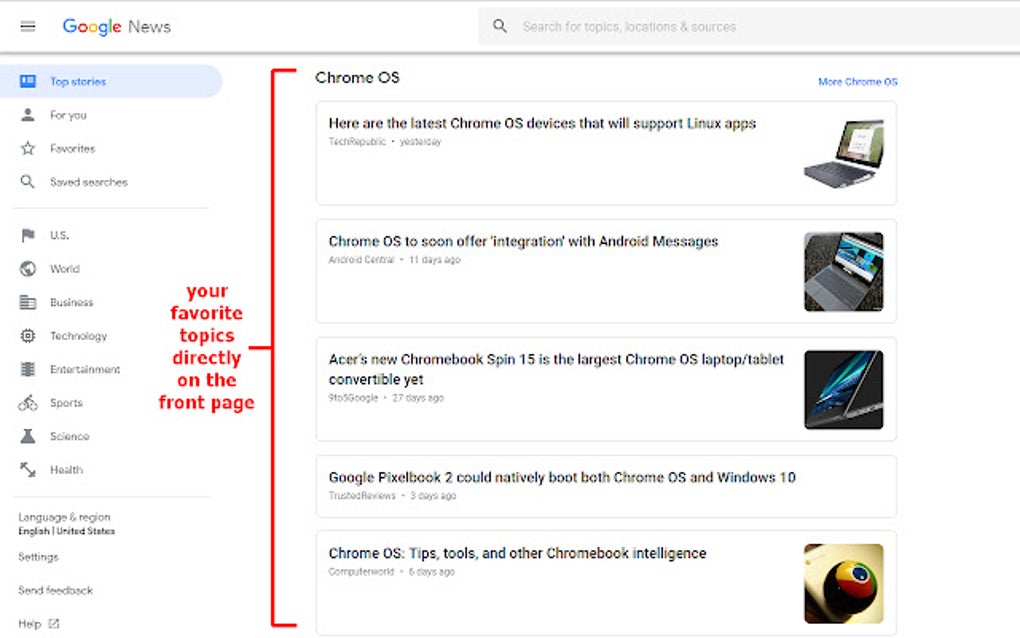1020x638 pixels.
Task: Open Chrome OS tips and tools article
Action: (517, 553)
